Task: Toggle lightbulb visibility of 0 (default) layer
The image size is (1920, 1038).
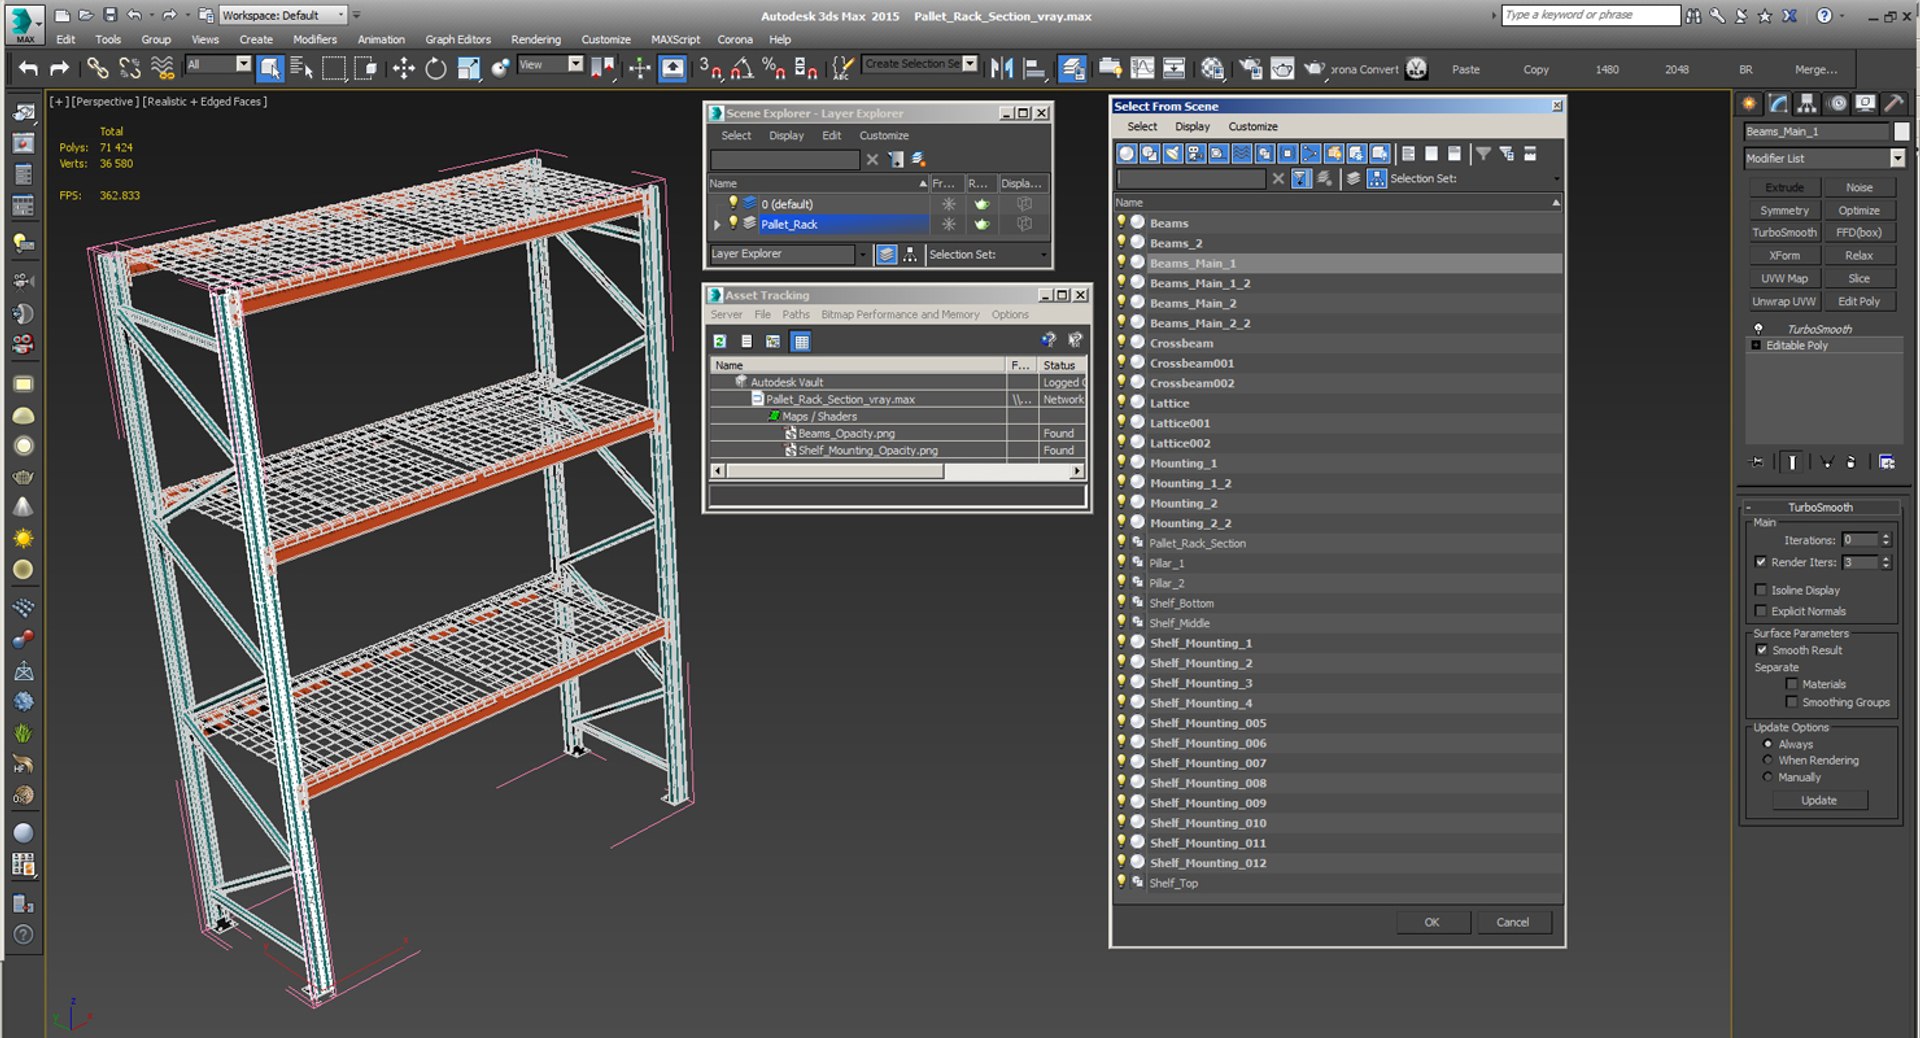Action: click(733, 203)
